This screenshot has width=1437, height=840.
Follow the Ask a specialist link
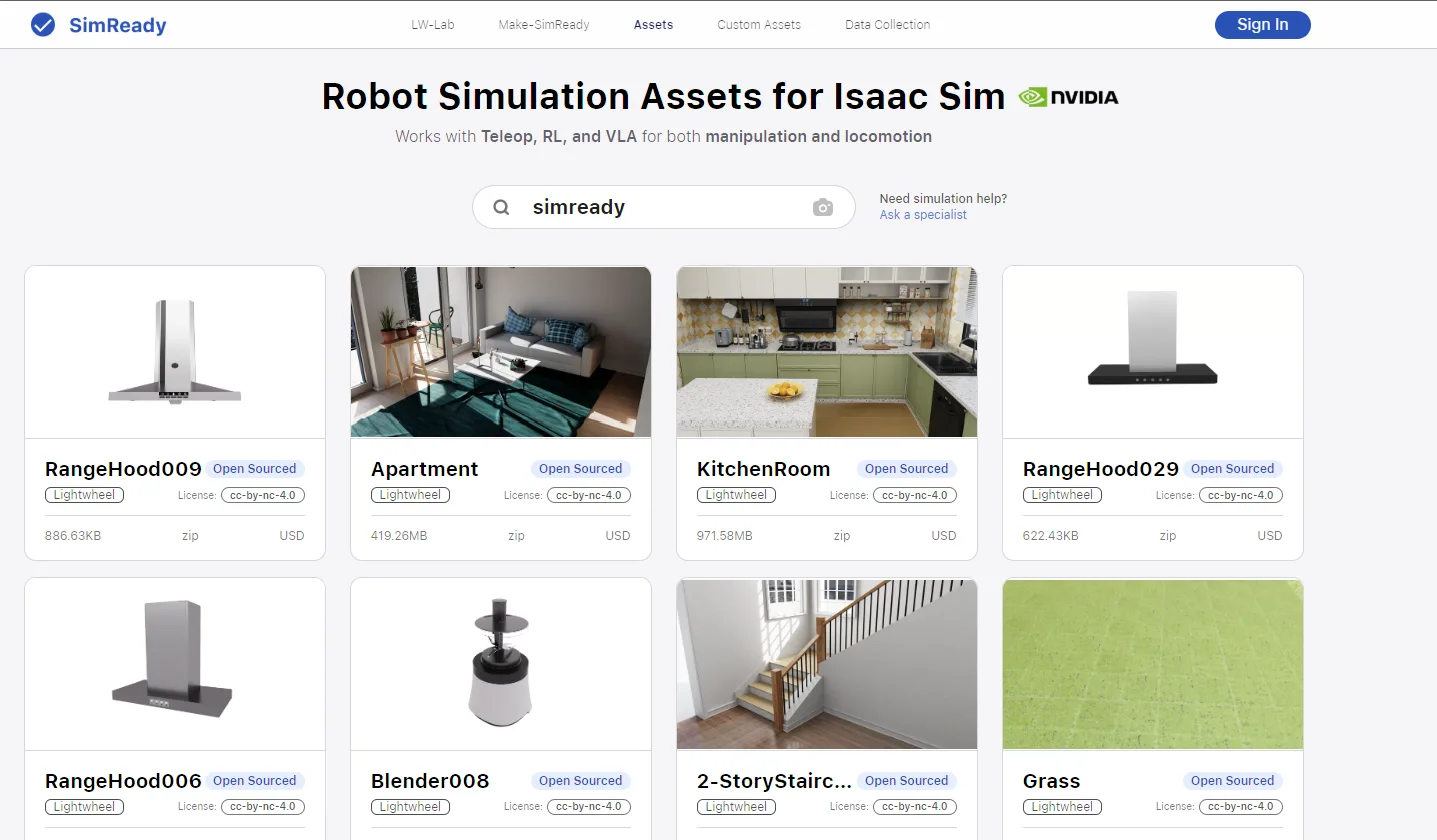tap(923, 215)
